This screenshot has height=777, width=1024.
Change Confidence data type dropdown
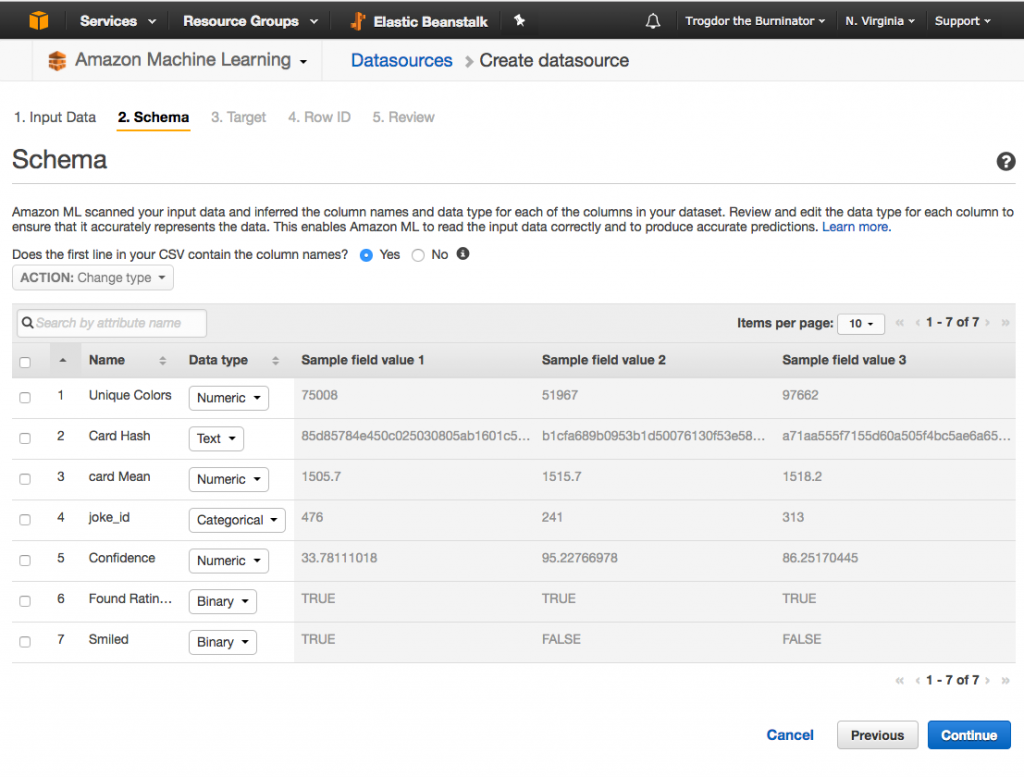(x=229, y=560)
